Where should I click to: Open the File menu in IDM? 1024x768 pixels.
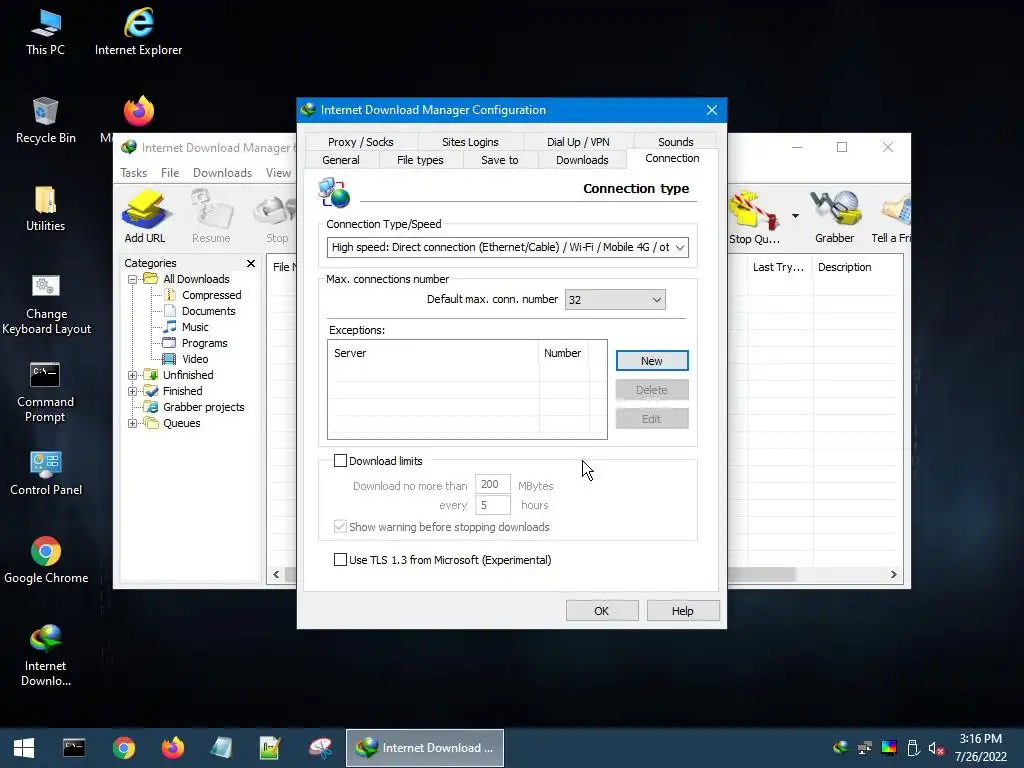tap(170, 173)
